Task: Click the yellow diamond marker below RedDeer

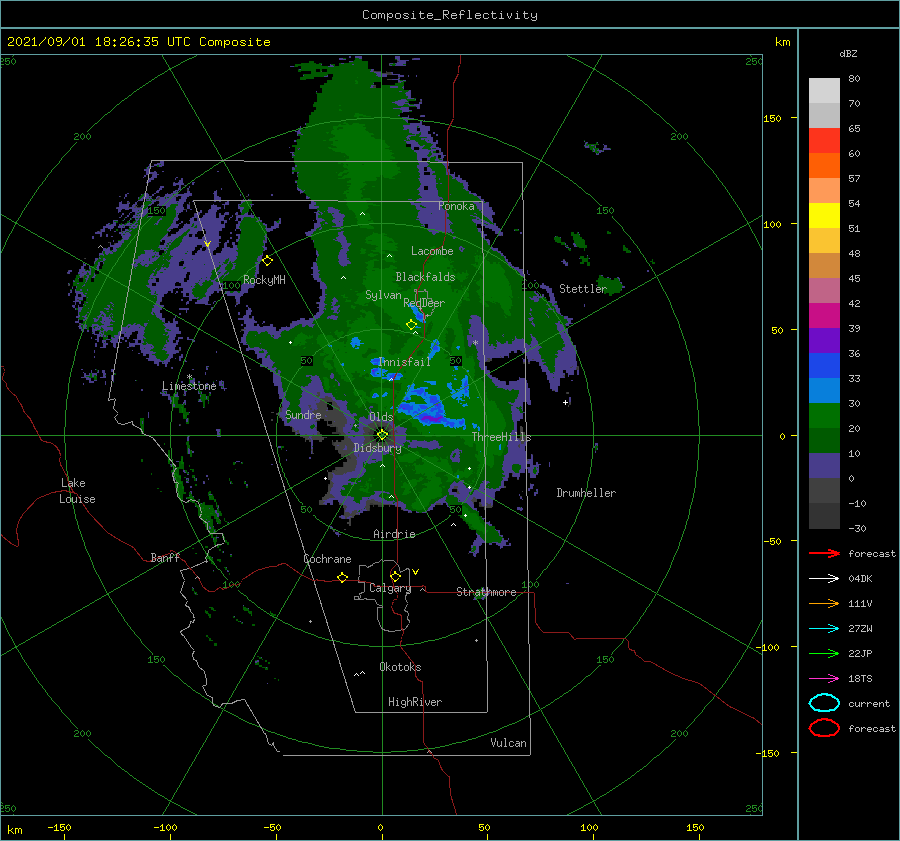Action: pyautogui.click(x=412, y=325)
